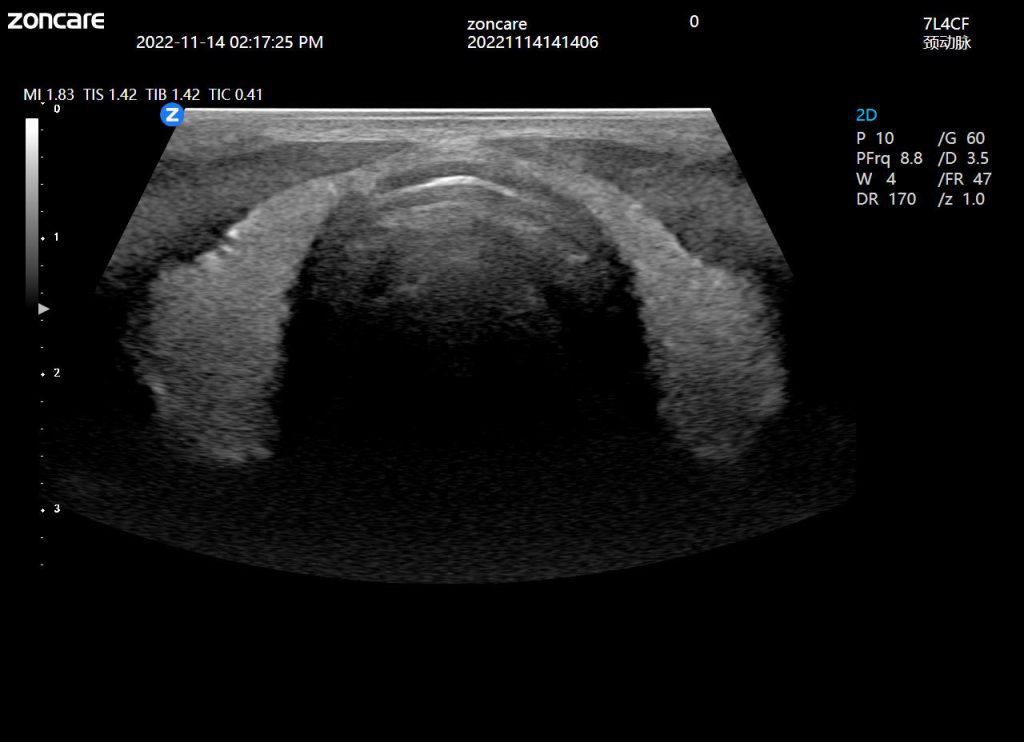
Task: Click the frame rate FR 47 readout
Action: click(964, 179)
